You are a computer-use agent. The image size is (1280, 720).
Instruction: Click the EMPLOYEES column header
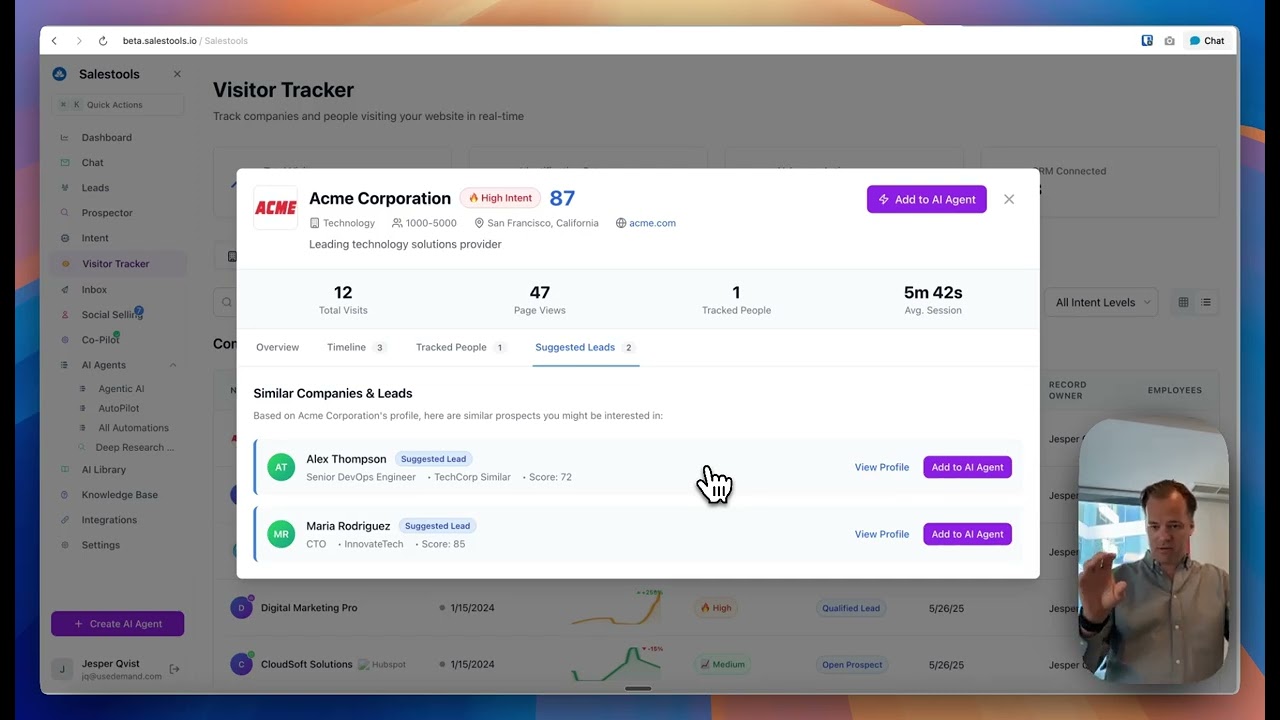click(x=1175, y=390)
